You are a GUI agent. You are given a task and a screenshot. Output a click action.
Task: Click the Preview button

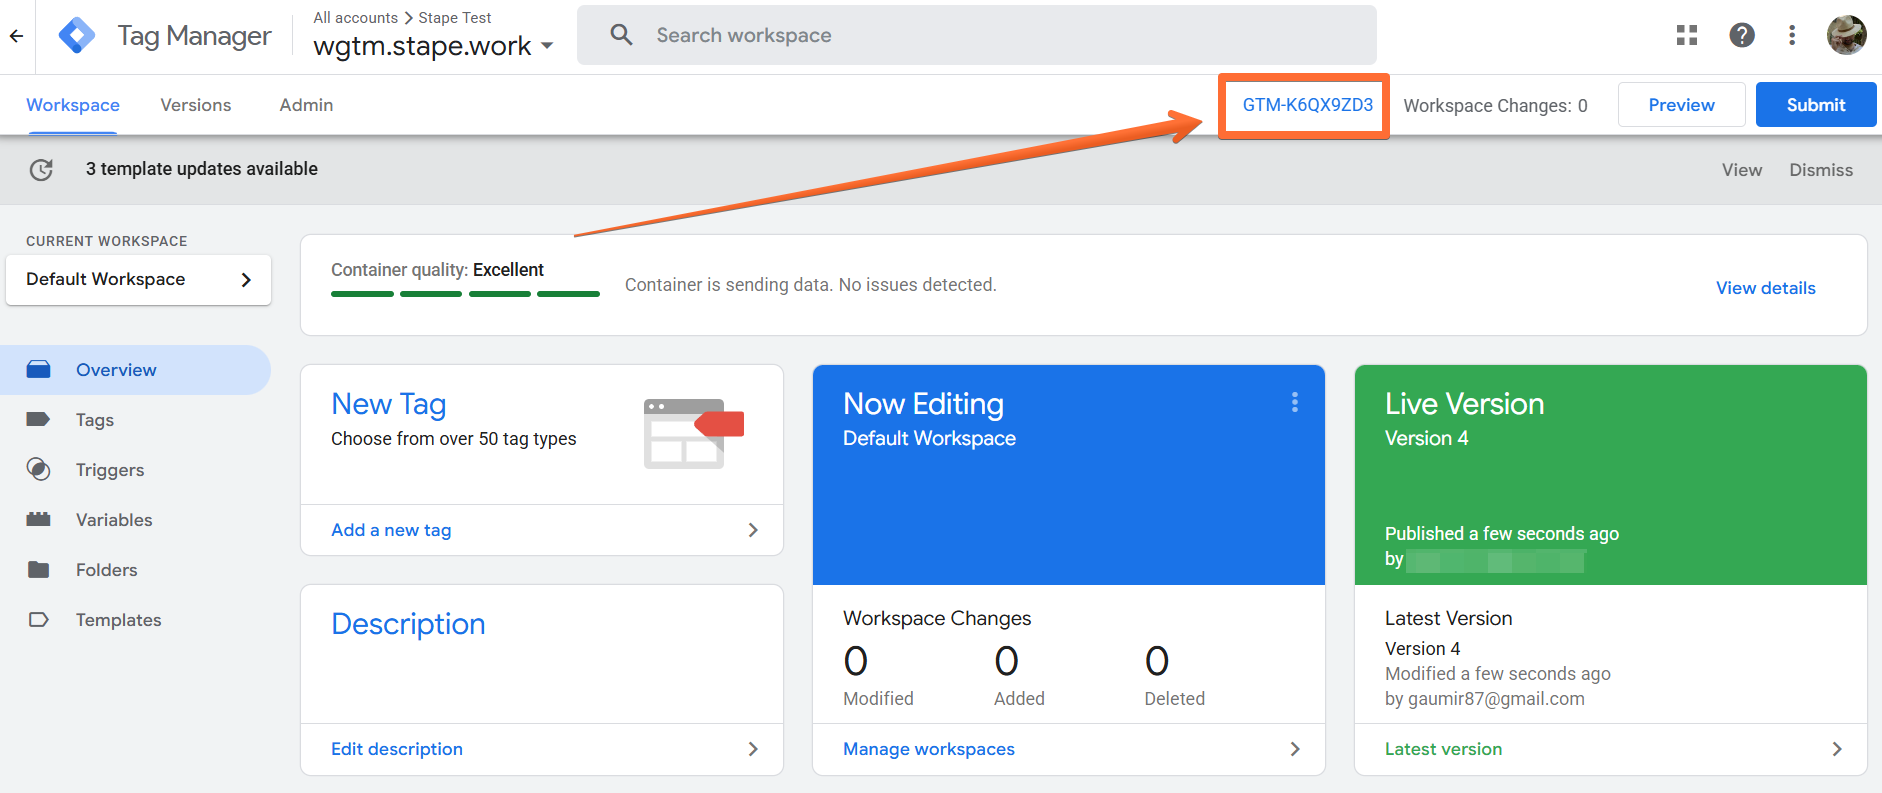(x=1681, y=105)
